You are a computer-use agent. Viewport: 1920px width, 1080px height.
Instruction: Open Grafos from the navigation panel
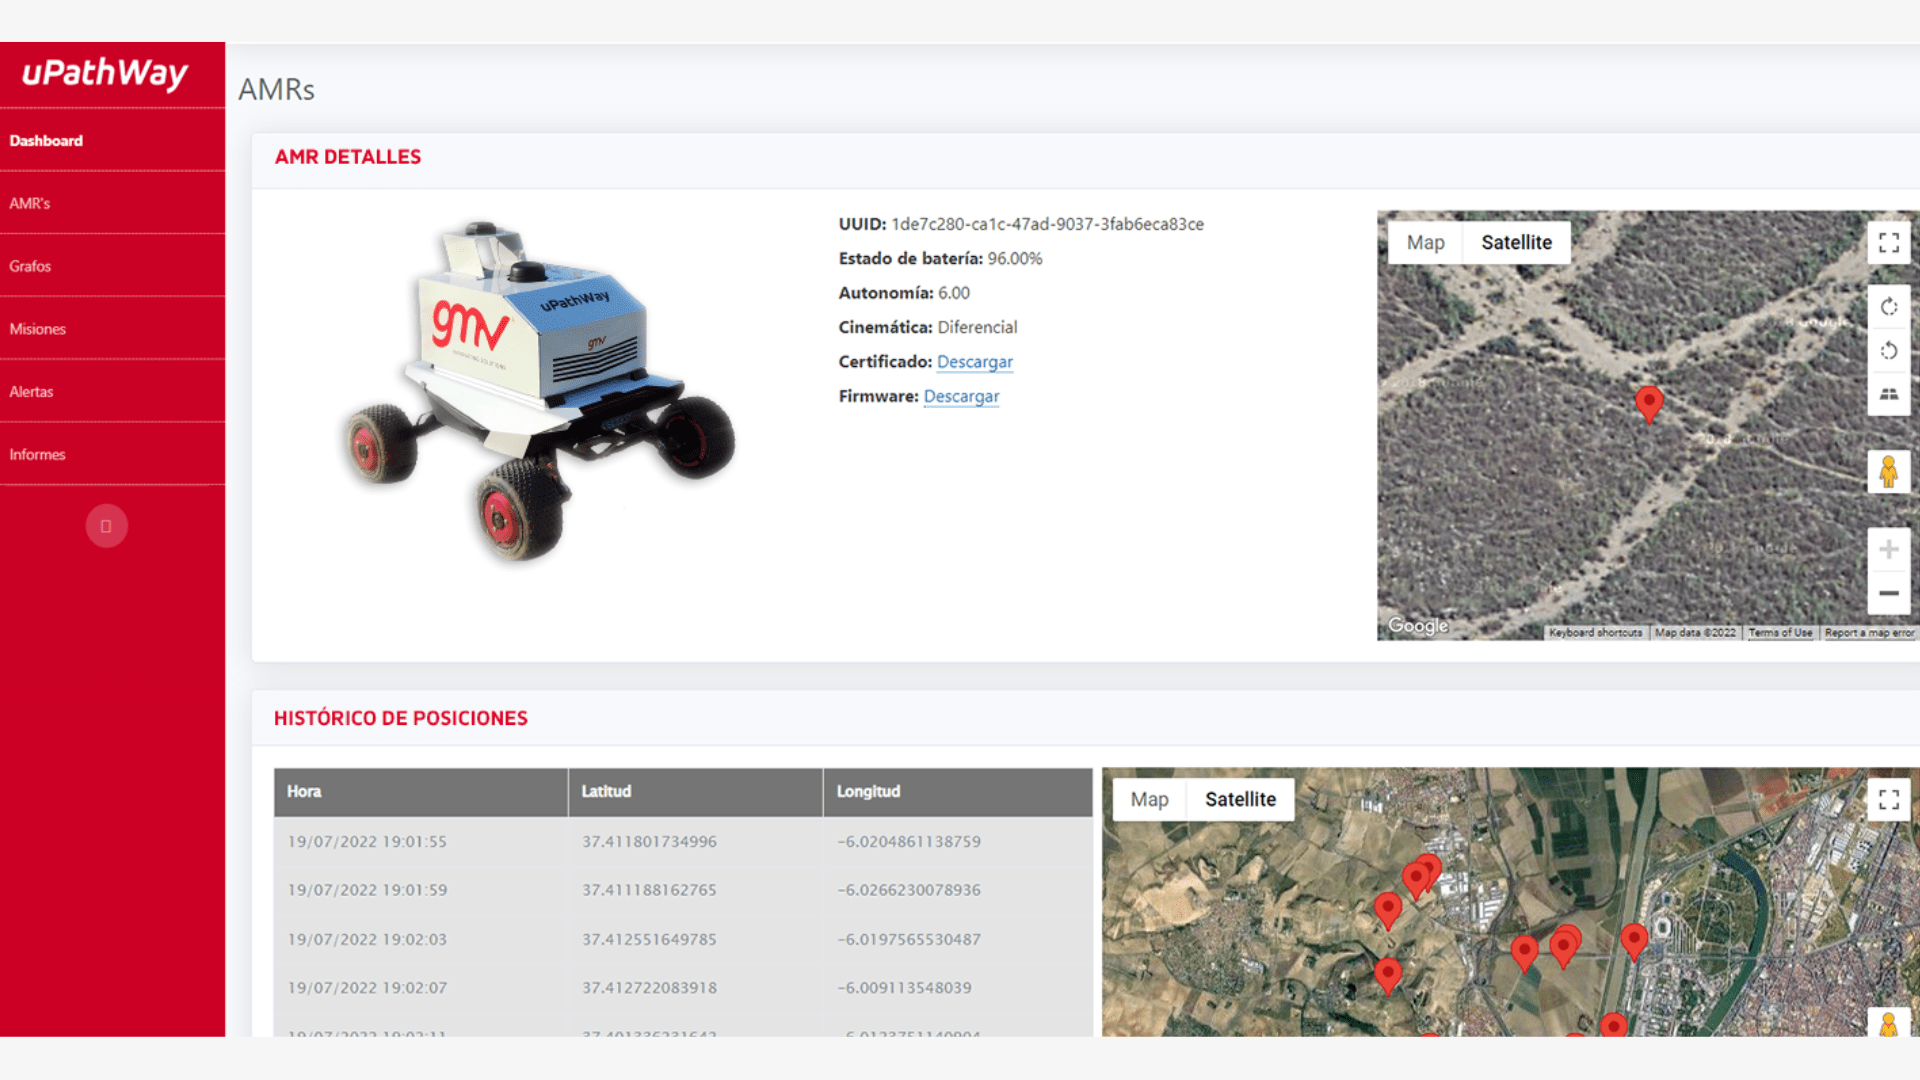tap(29, 265)
